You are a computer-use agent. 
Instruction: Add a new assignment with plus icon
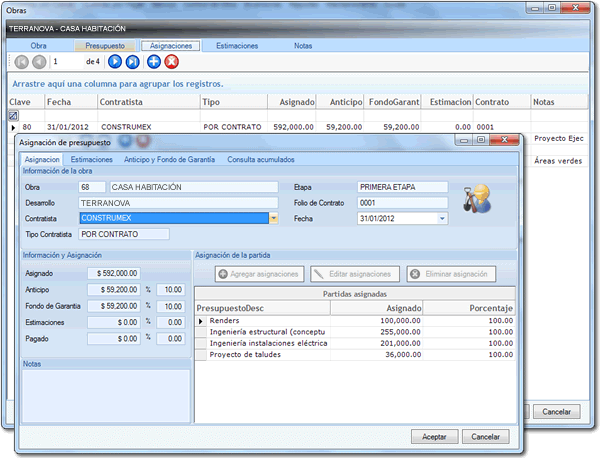(154, 62)
